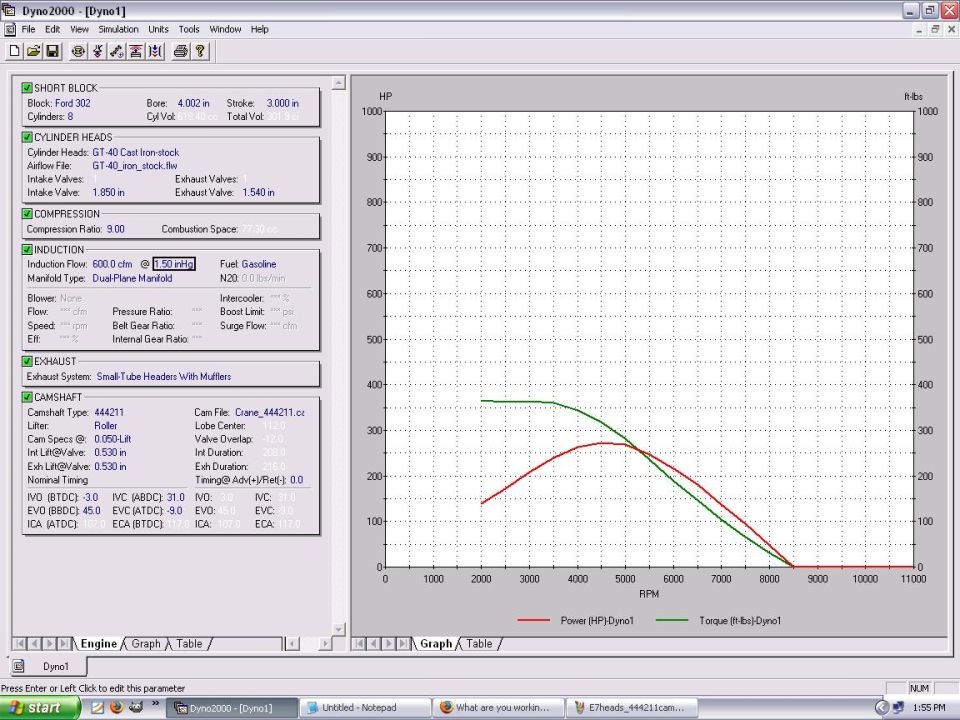This screenshot has width=960, height=720.
Task: Open the Simulation menu
Action: pos(118,29)
